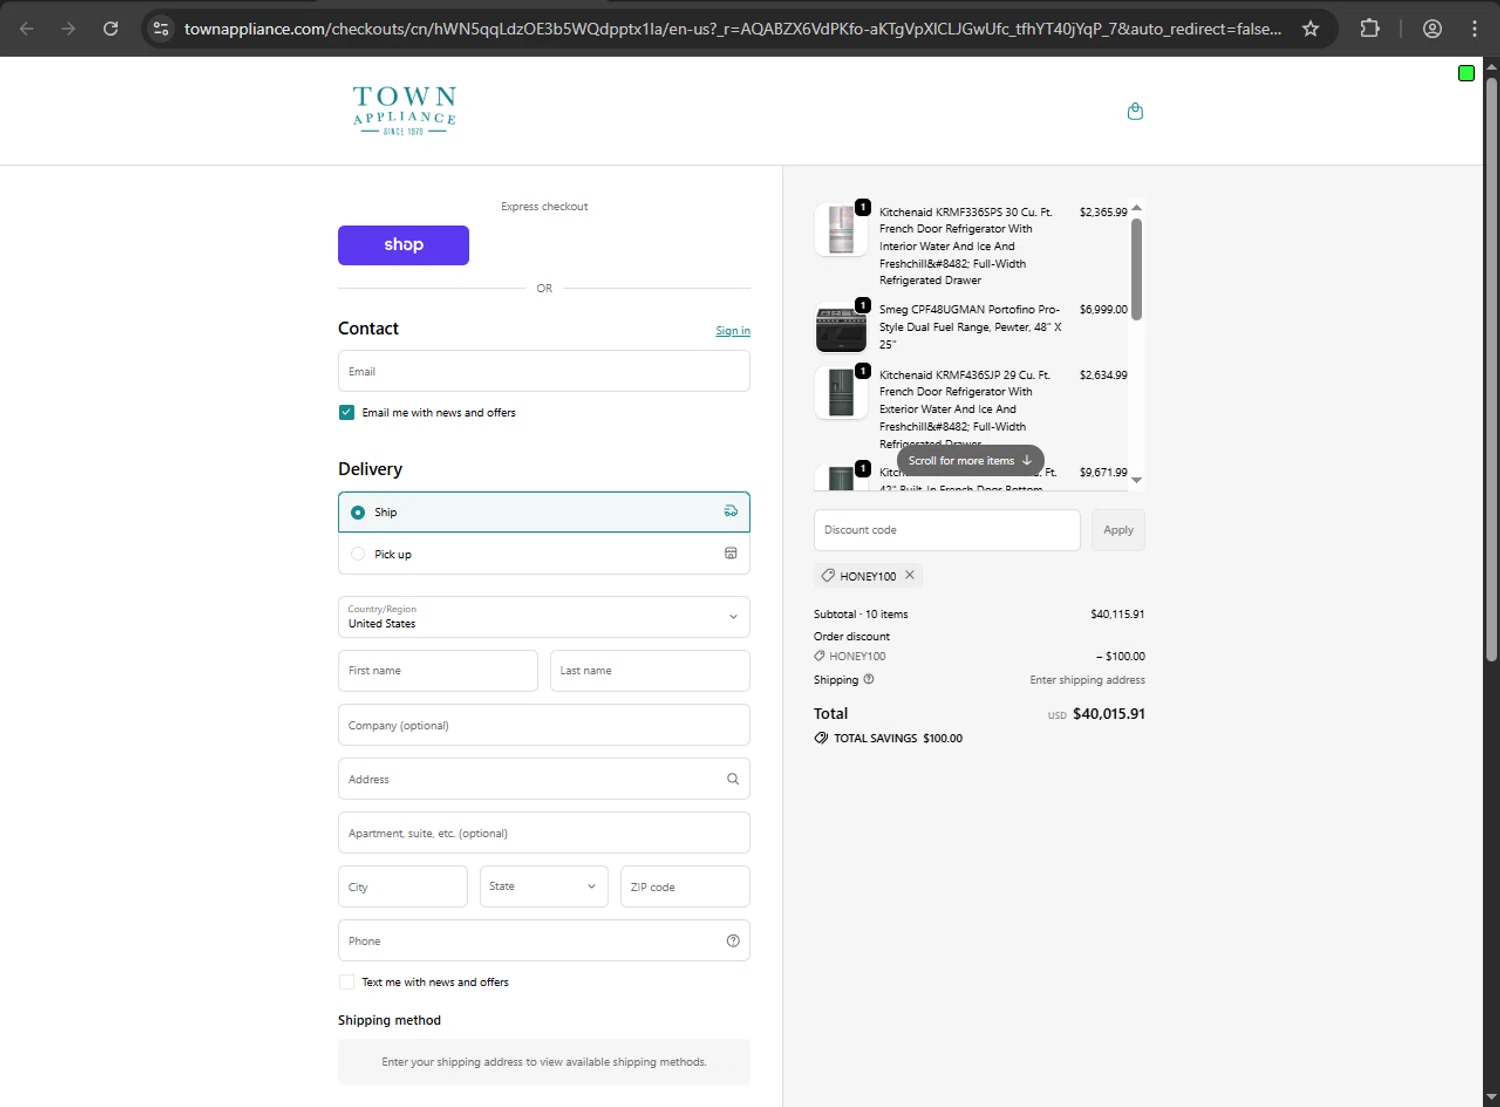Click the Company (optional) field
This screenshot has width=1500, height=1107.
coord(544,725)
